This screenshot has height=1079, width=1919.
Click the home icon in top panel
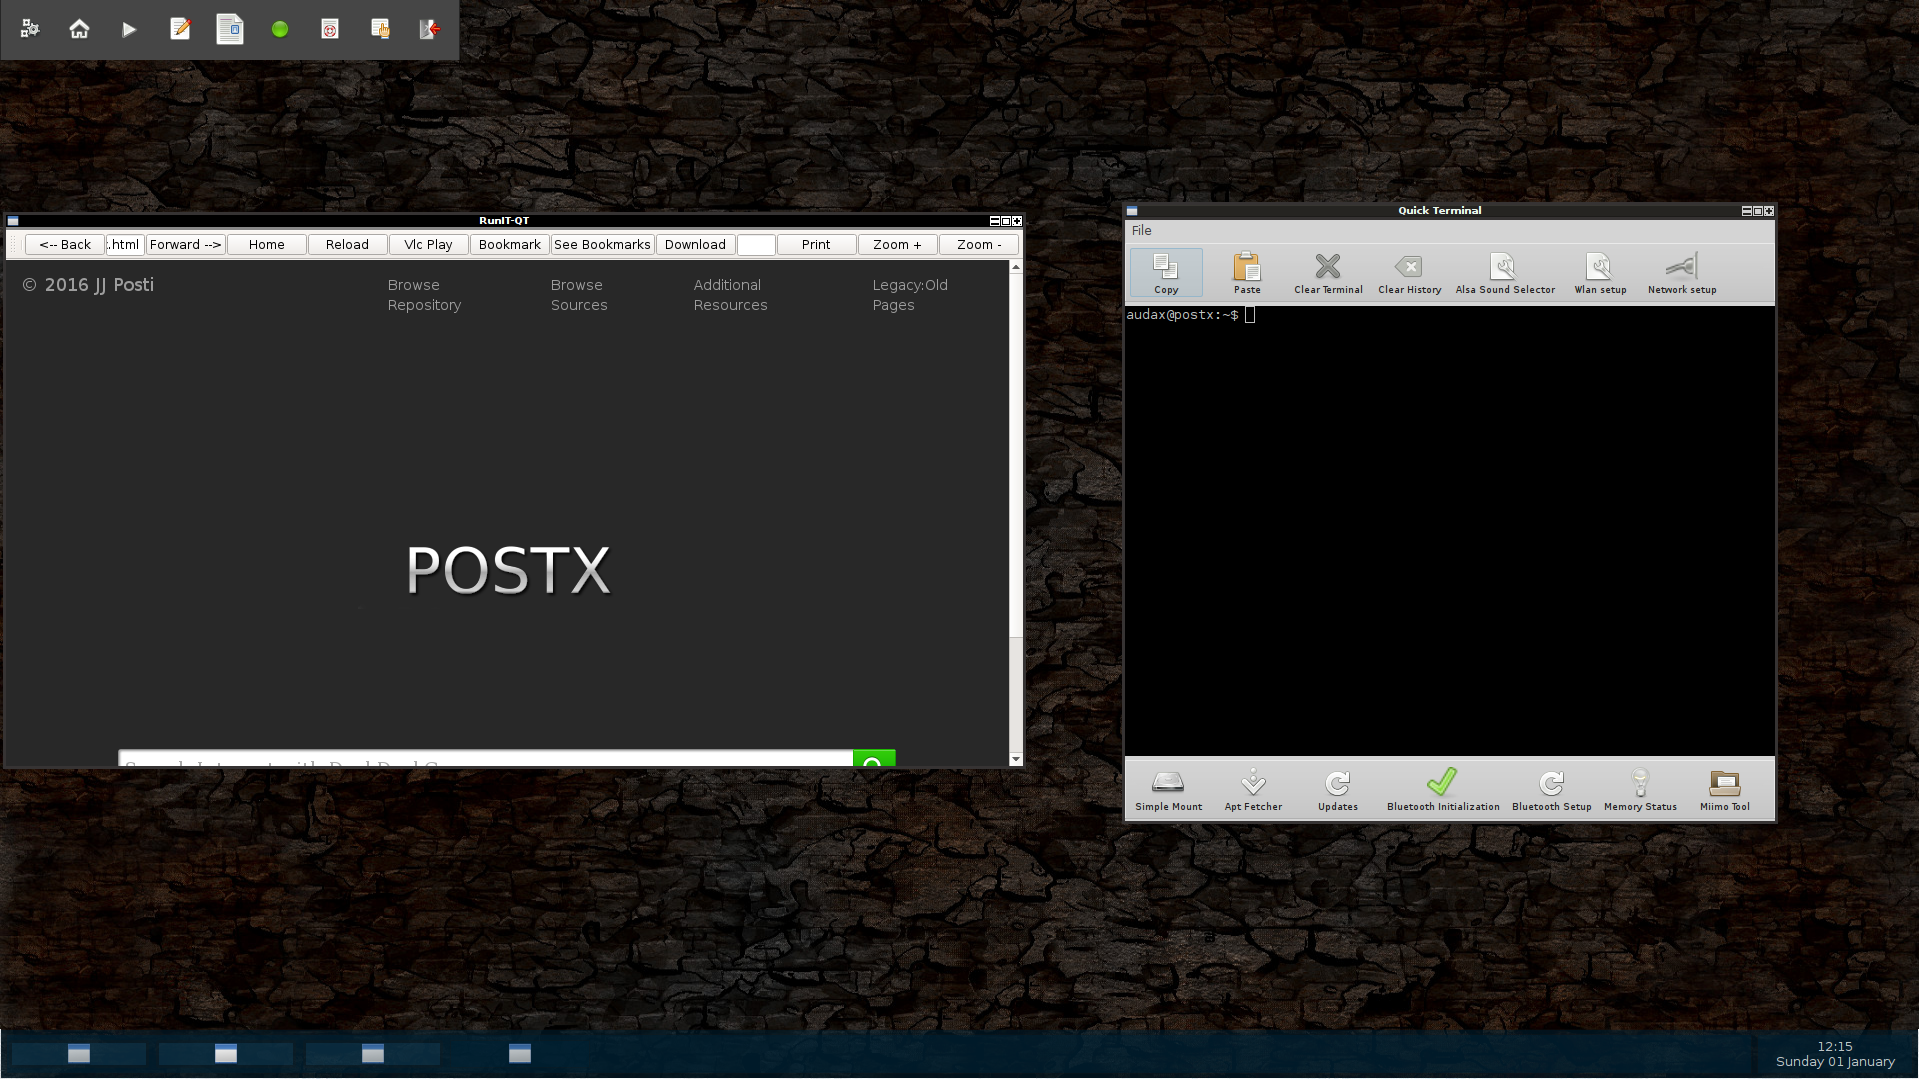[79, 29]
